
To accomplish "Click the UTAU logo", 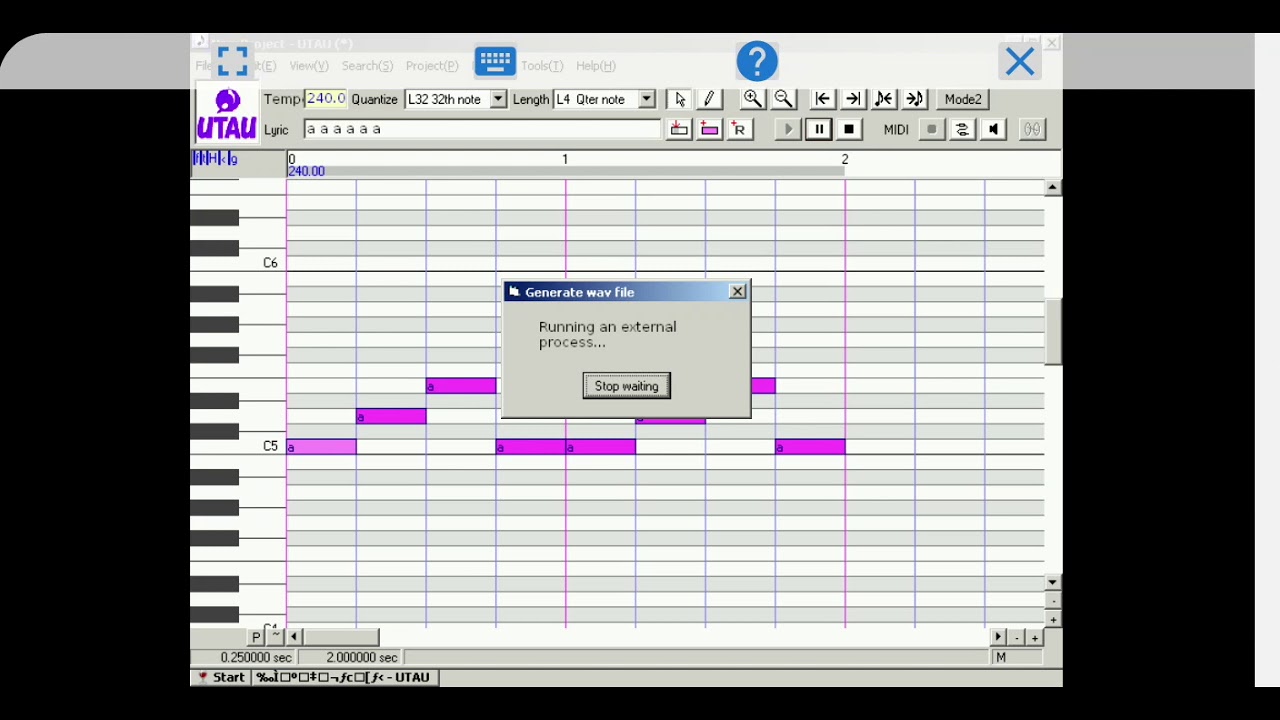I will 227,114.
